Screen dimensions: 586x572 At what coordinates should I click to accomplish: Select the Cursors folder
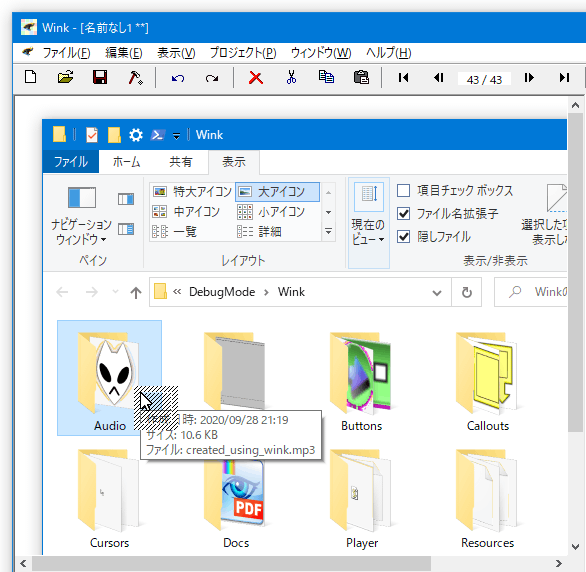(109, 498)
